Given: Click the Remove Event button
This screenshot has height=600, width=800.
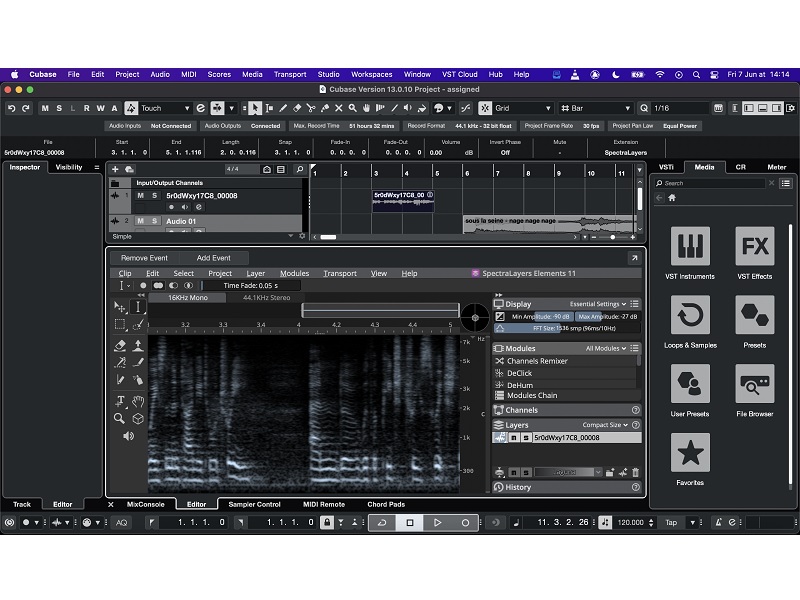Looking at the screenshot, I should 145,258.
